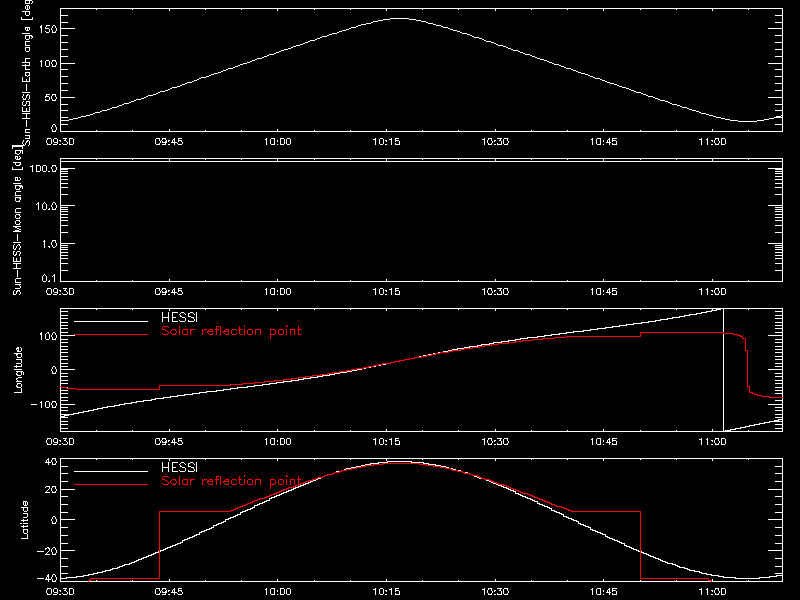Click the 20 tick on Latitude axis

(x=51, y=490)
